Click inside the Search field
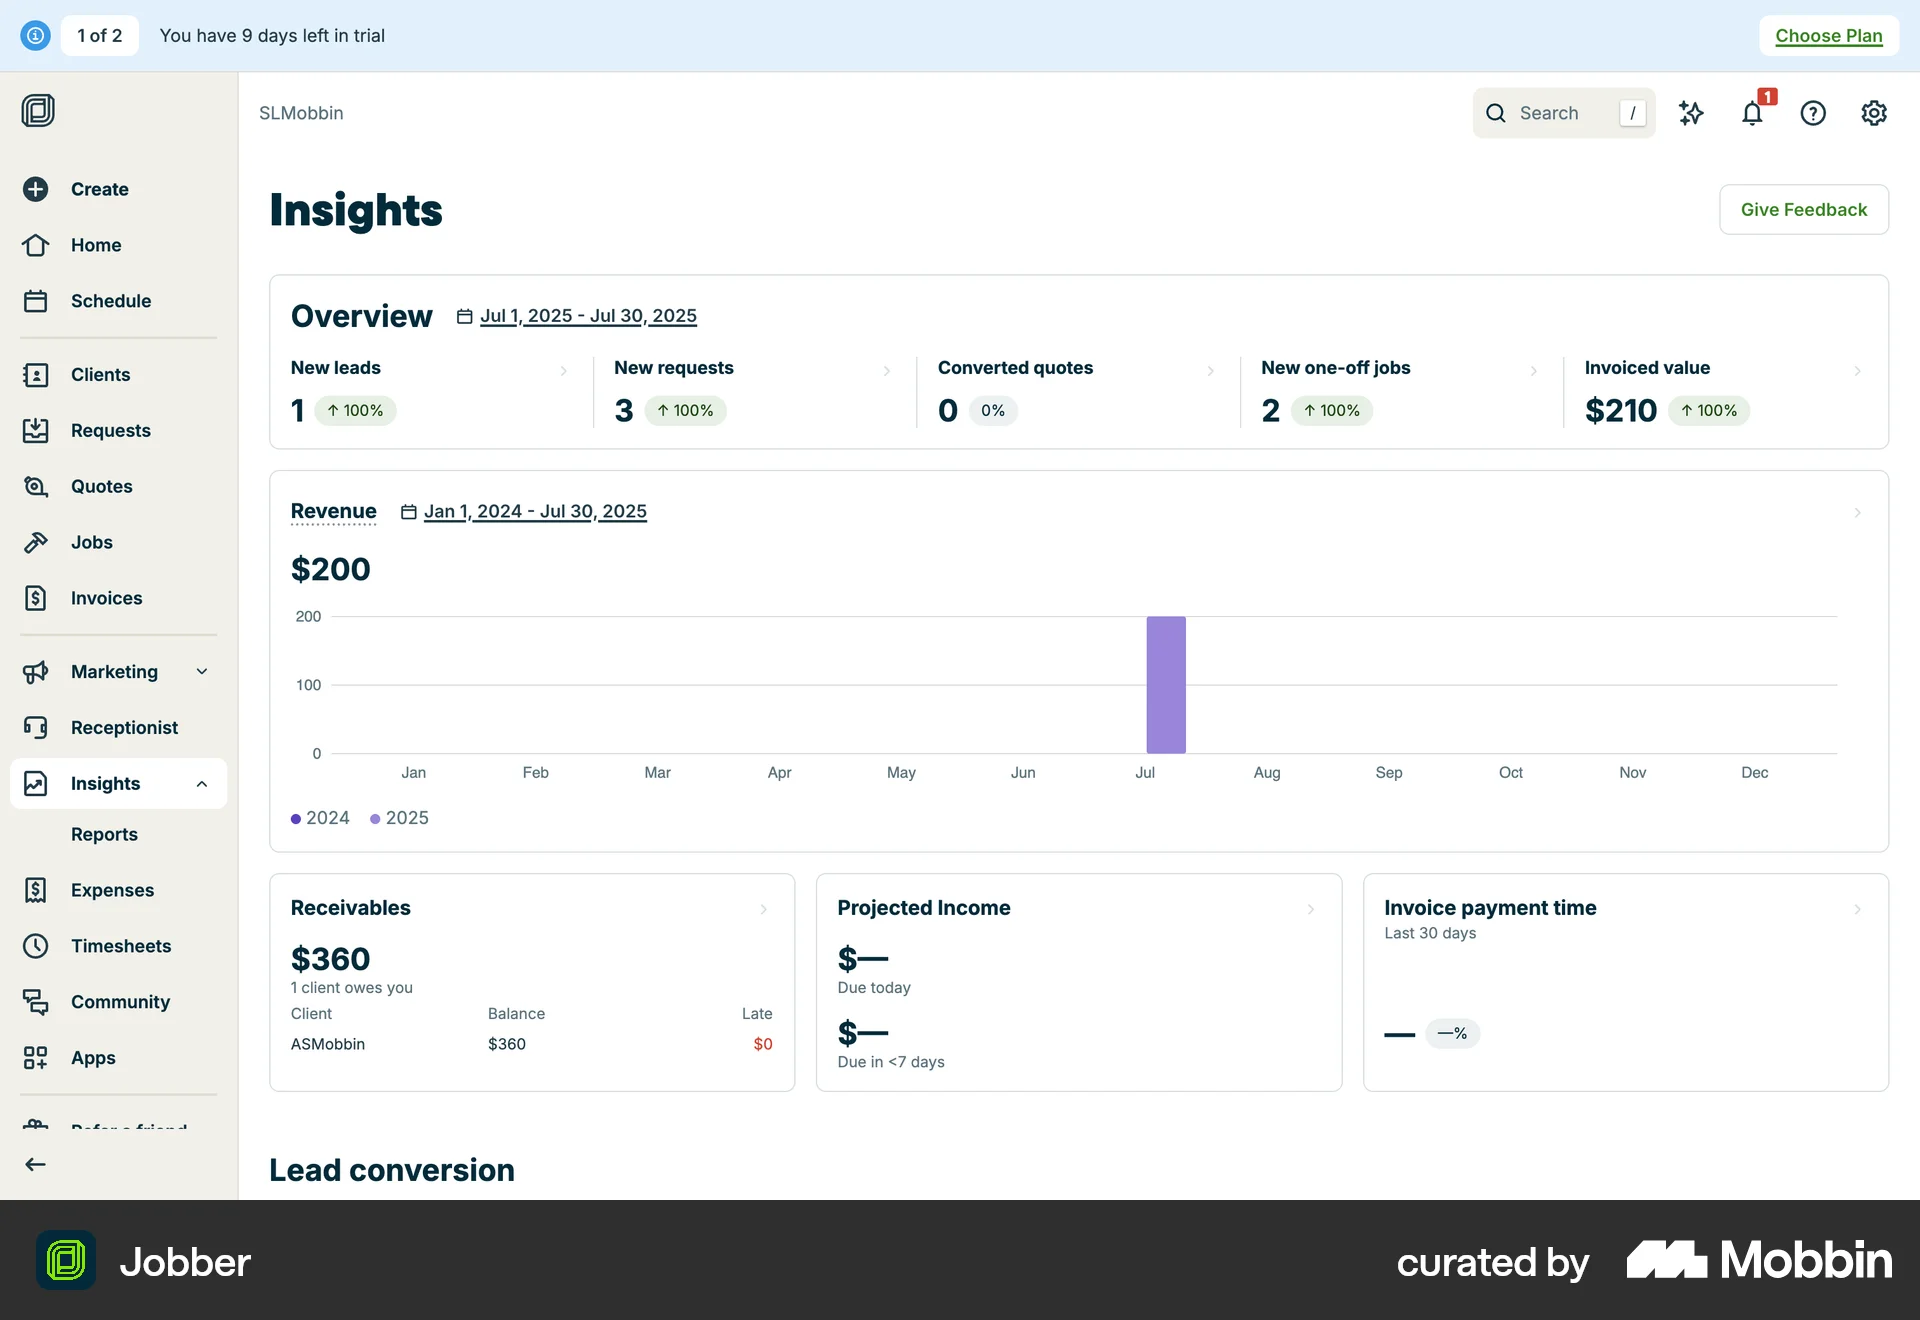The height and width of the screenshot is (1320, 1920). pyautogui.click(x=1560, y=113)
